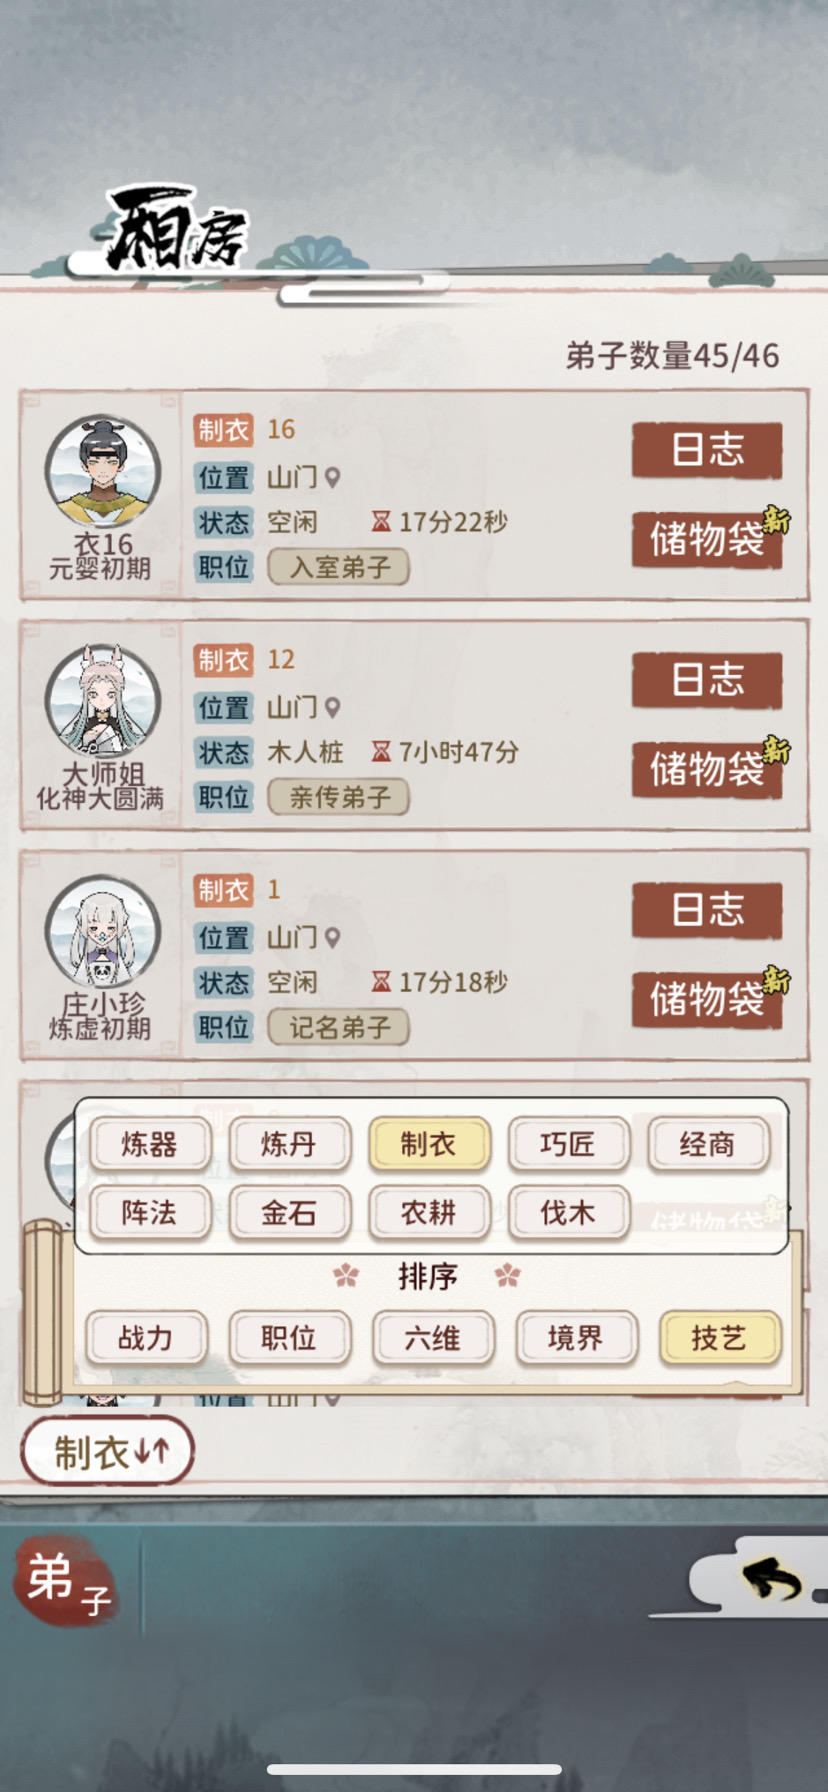Tap 入室弟子 position tag
Image resolution: width=828 pixels, height=1792 pixels.
point(339,567)
